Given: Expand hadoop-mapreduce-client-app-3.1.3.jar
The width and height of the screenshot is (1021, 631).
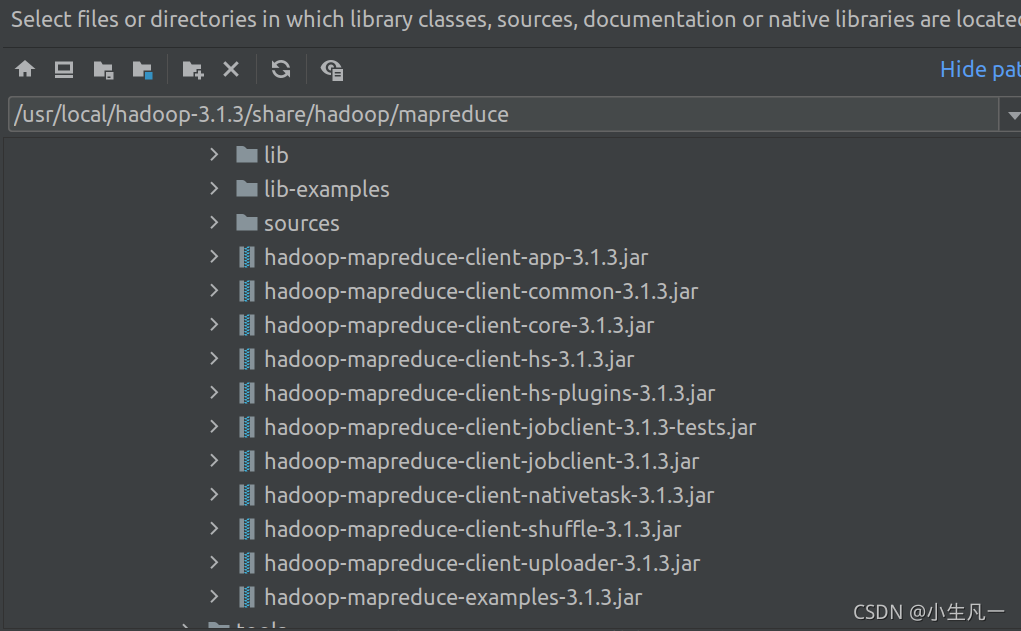Looking at the screenshot, I should pyautogui.click(x=214, y=257).
